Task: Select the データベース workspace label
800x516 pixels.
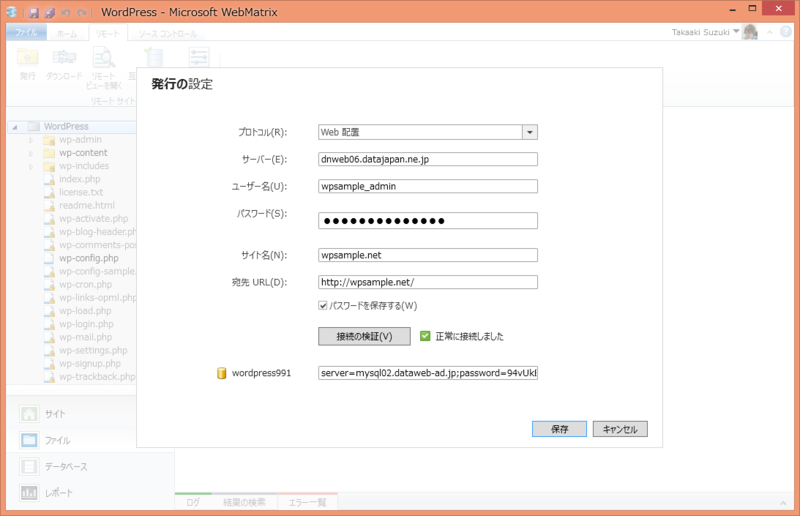Action: tap(66, 466)
